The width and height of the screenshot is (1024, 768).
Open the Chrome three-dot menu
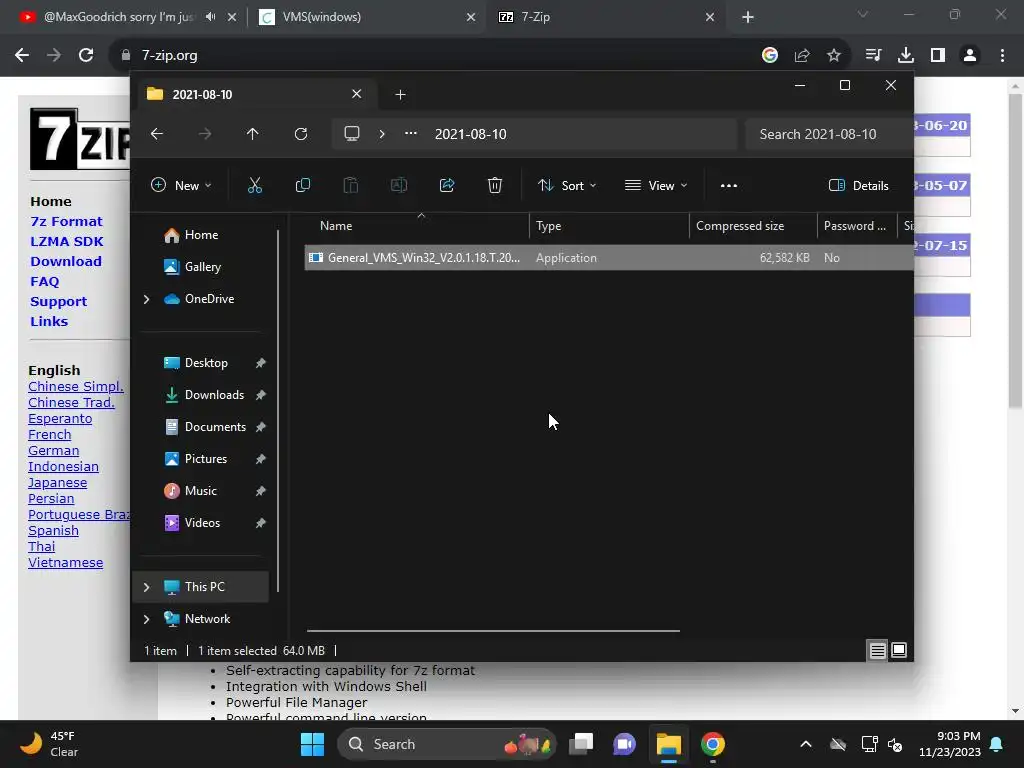point(1002,55)
